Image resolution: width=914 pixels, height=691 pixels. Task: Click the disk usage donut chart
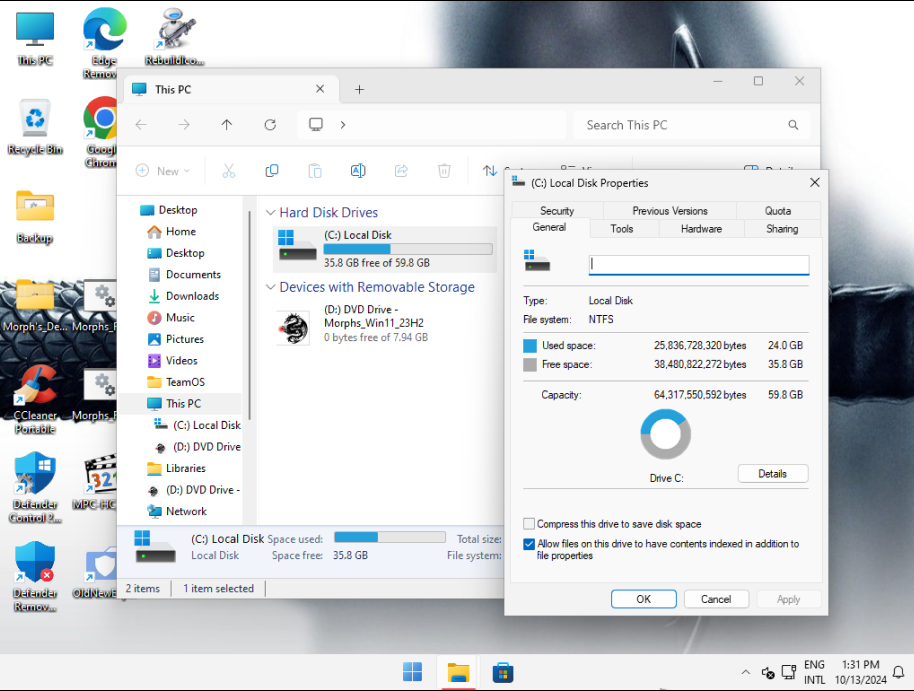coord(666,434)
